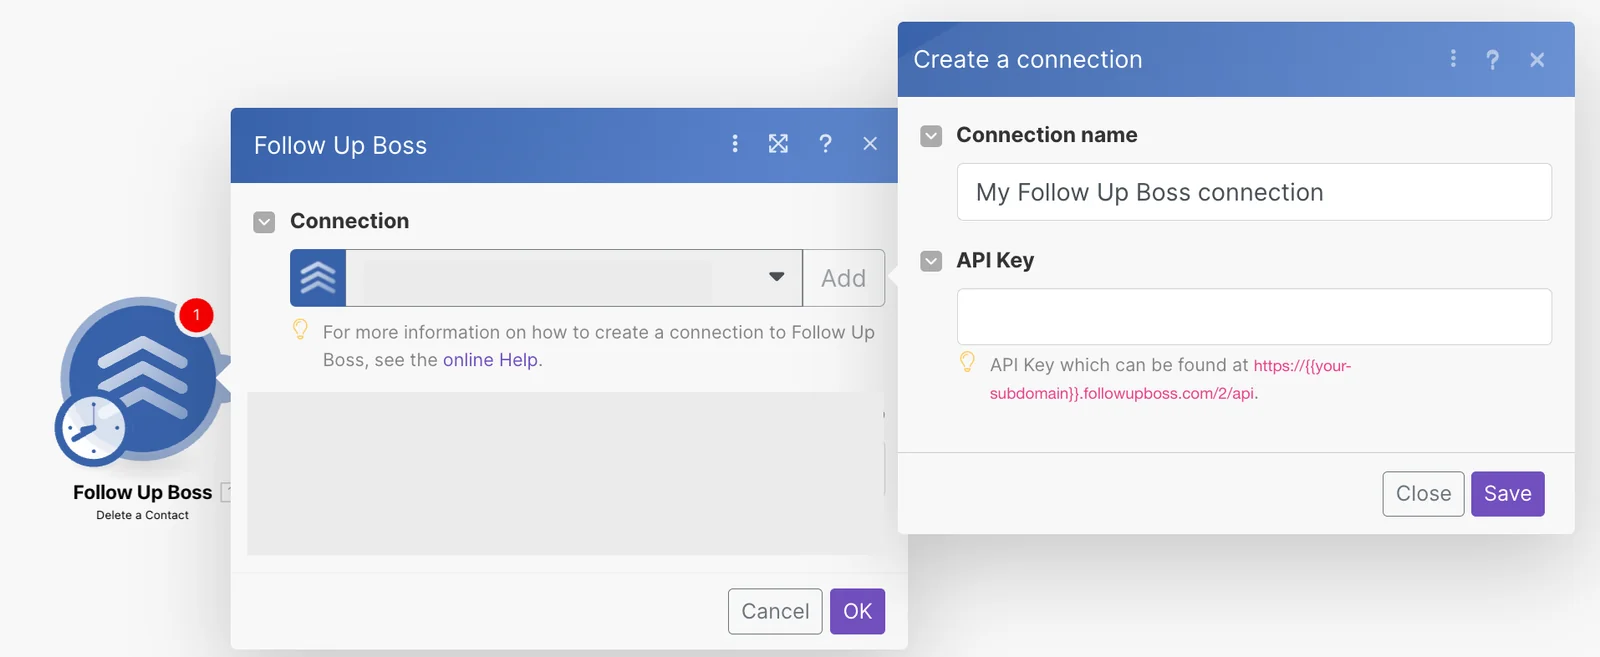Image resolution: width=1600 pixels, height=657 pixels.
Task: Close the Create a connection panel
Action: point(1537,60)
